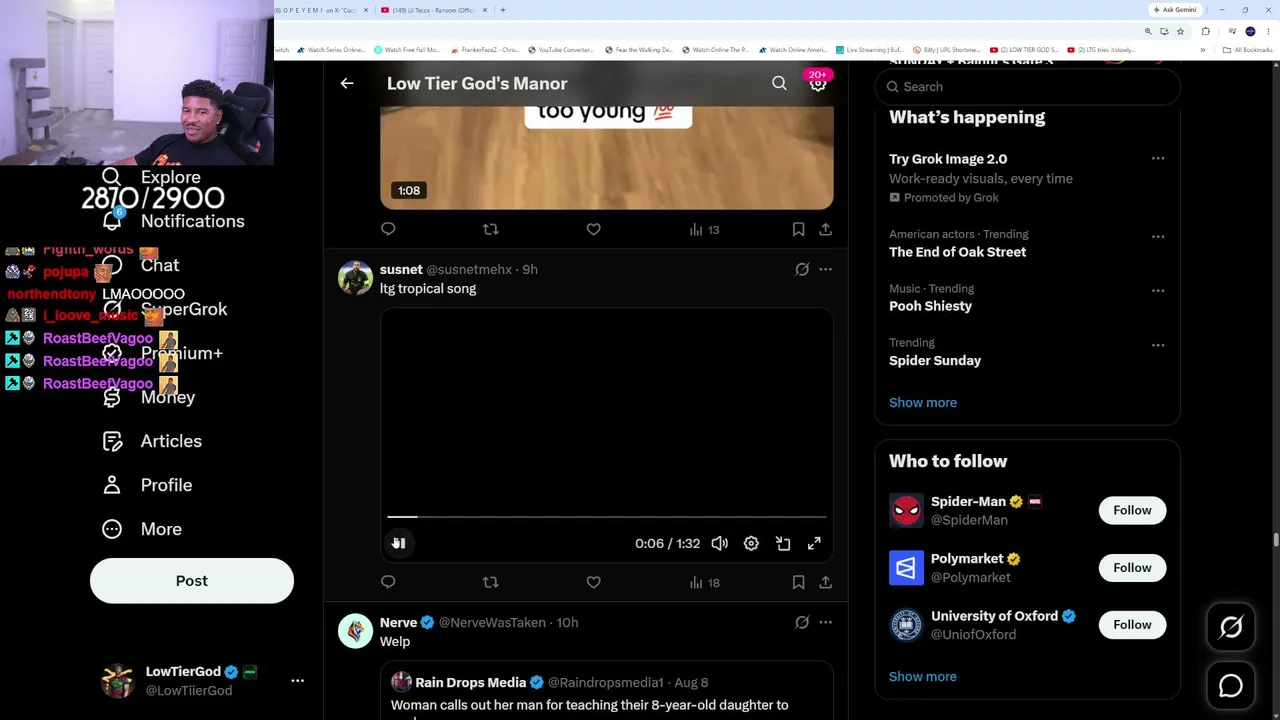
Task: Open the Spider-Man profile avatar
Action: coord(906,510)
